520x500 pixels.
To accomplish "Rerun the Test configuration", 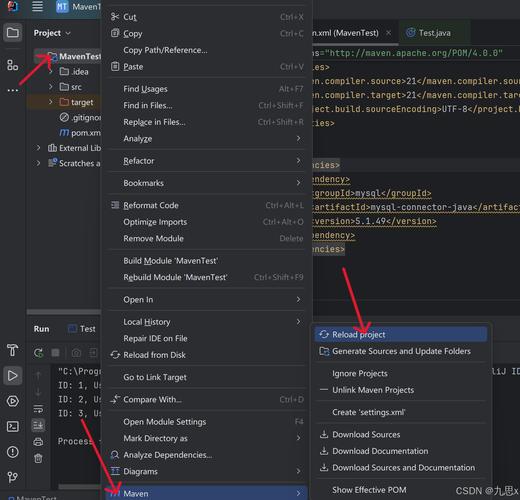I will click(x=38, y=353).
